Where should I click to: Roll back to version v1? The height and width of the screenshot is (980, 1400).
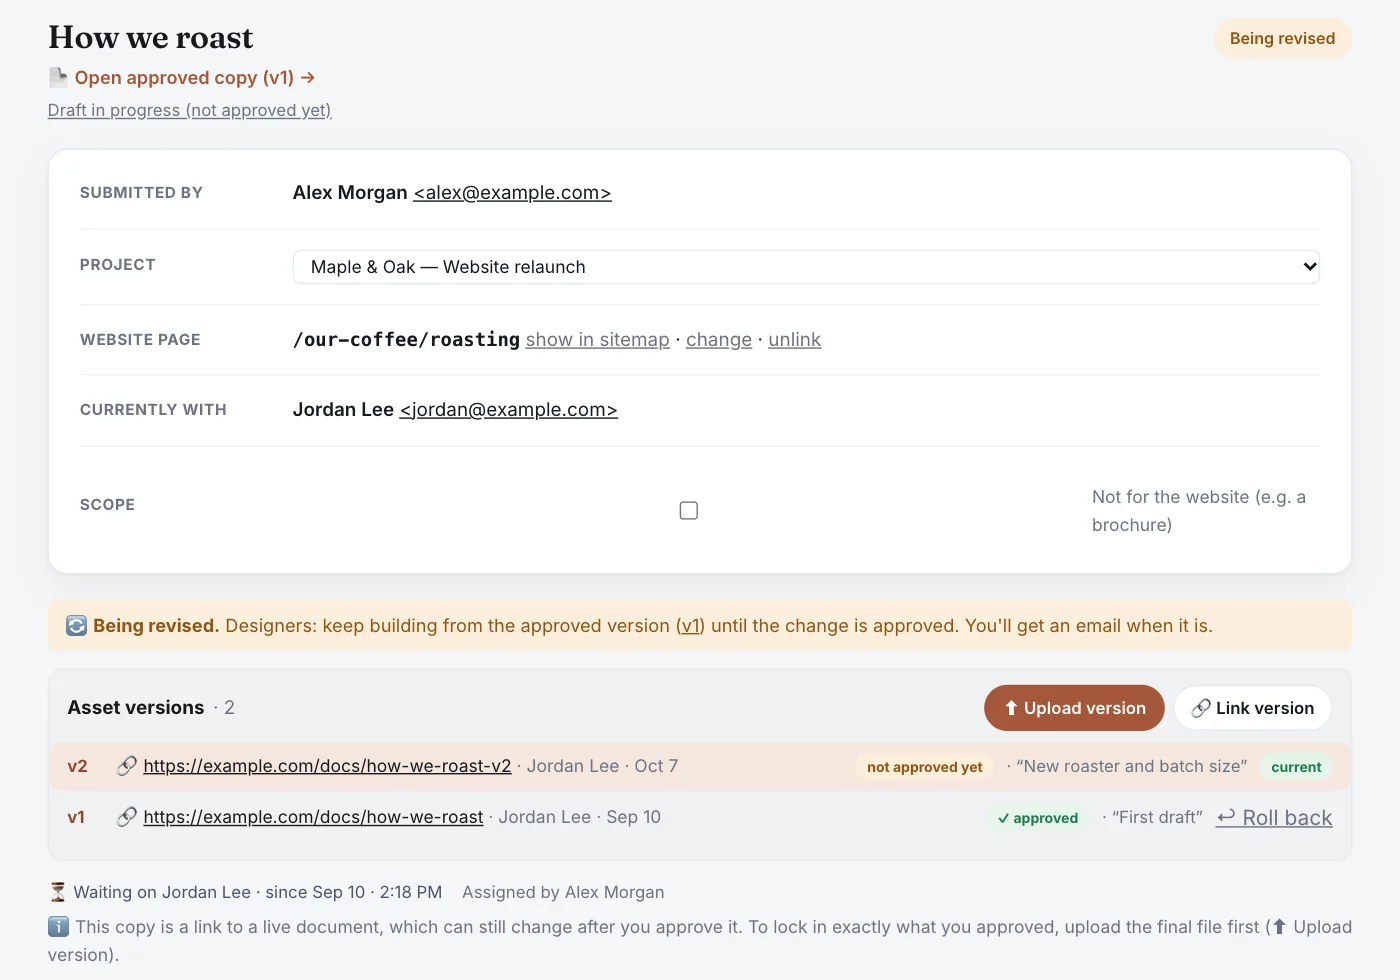point(1274,817)
